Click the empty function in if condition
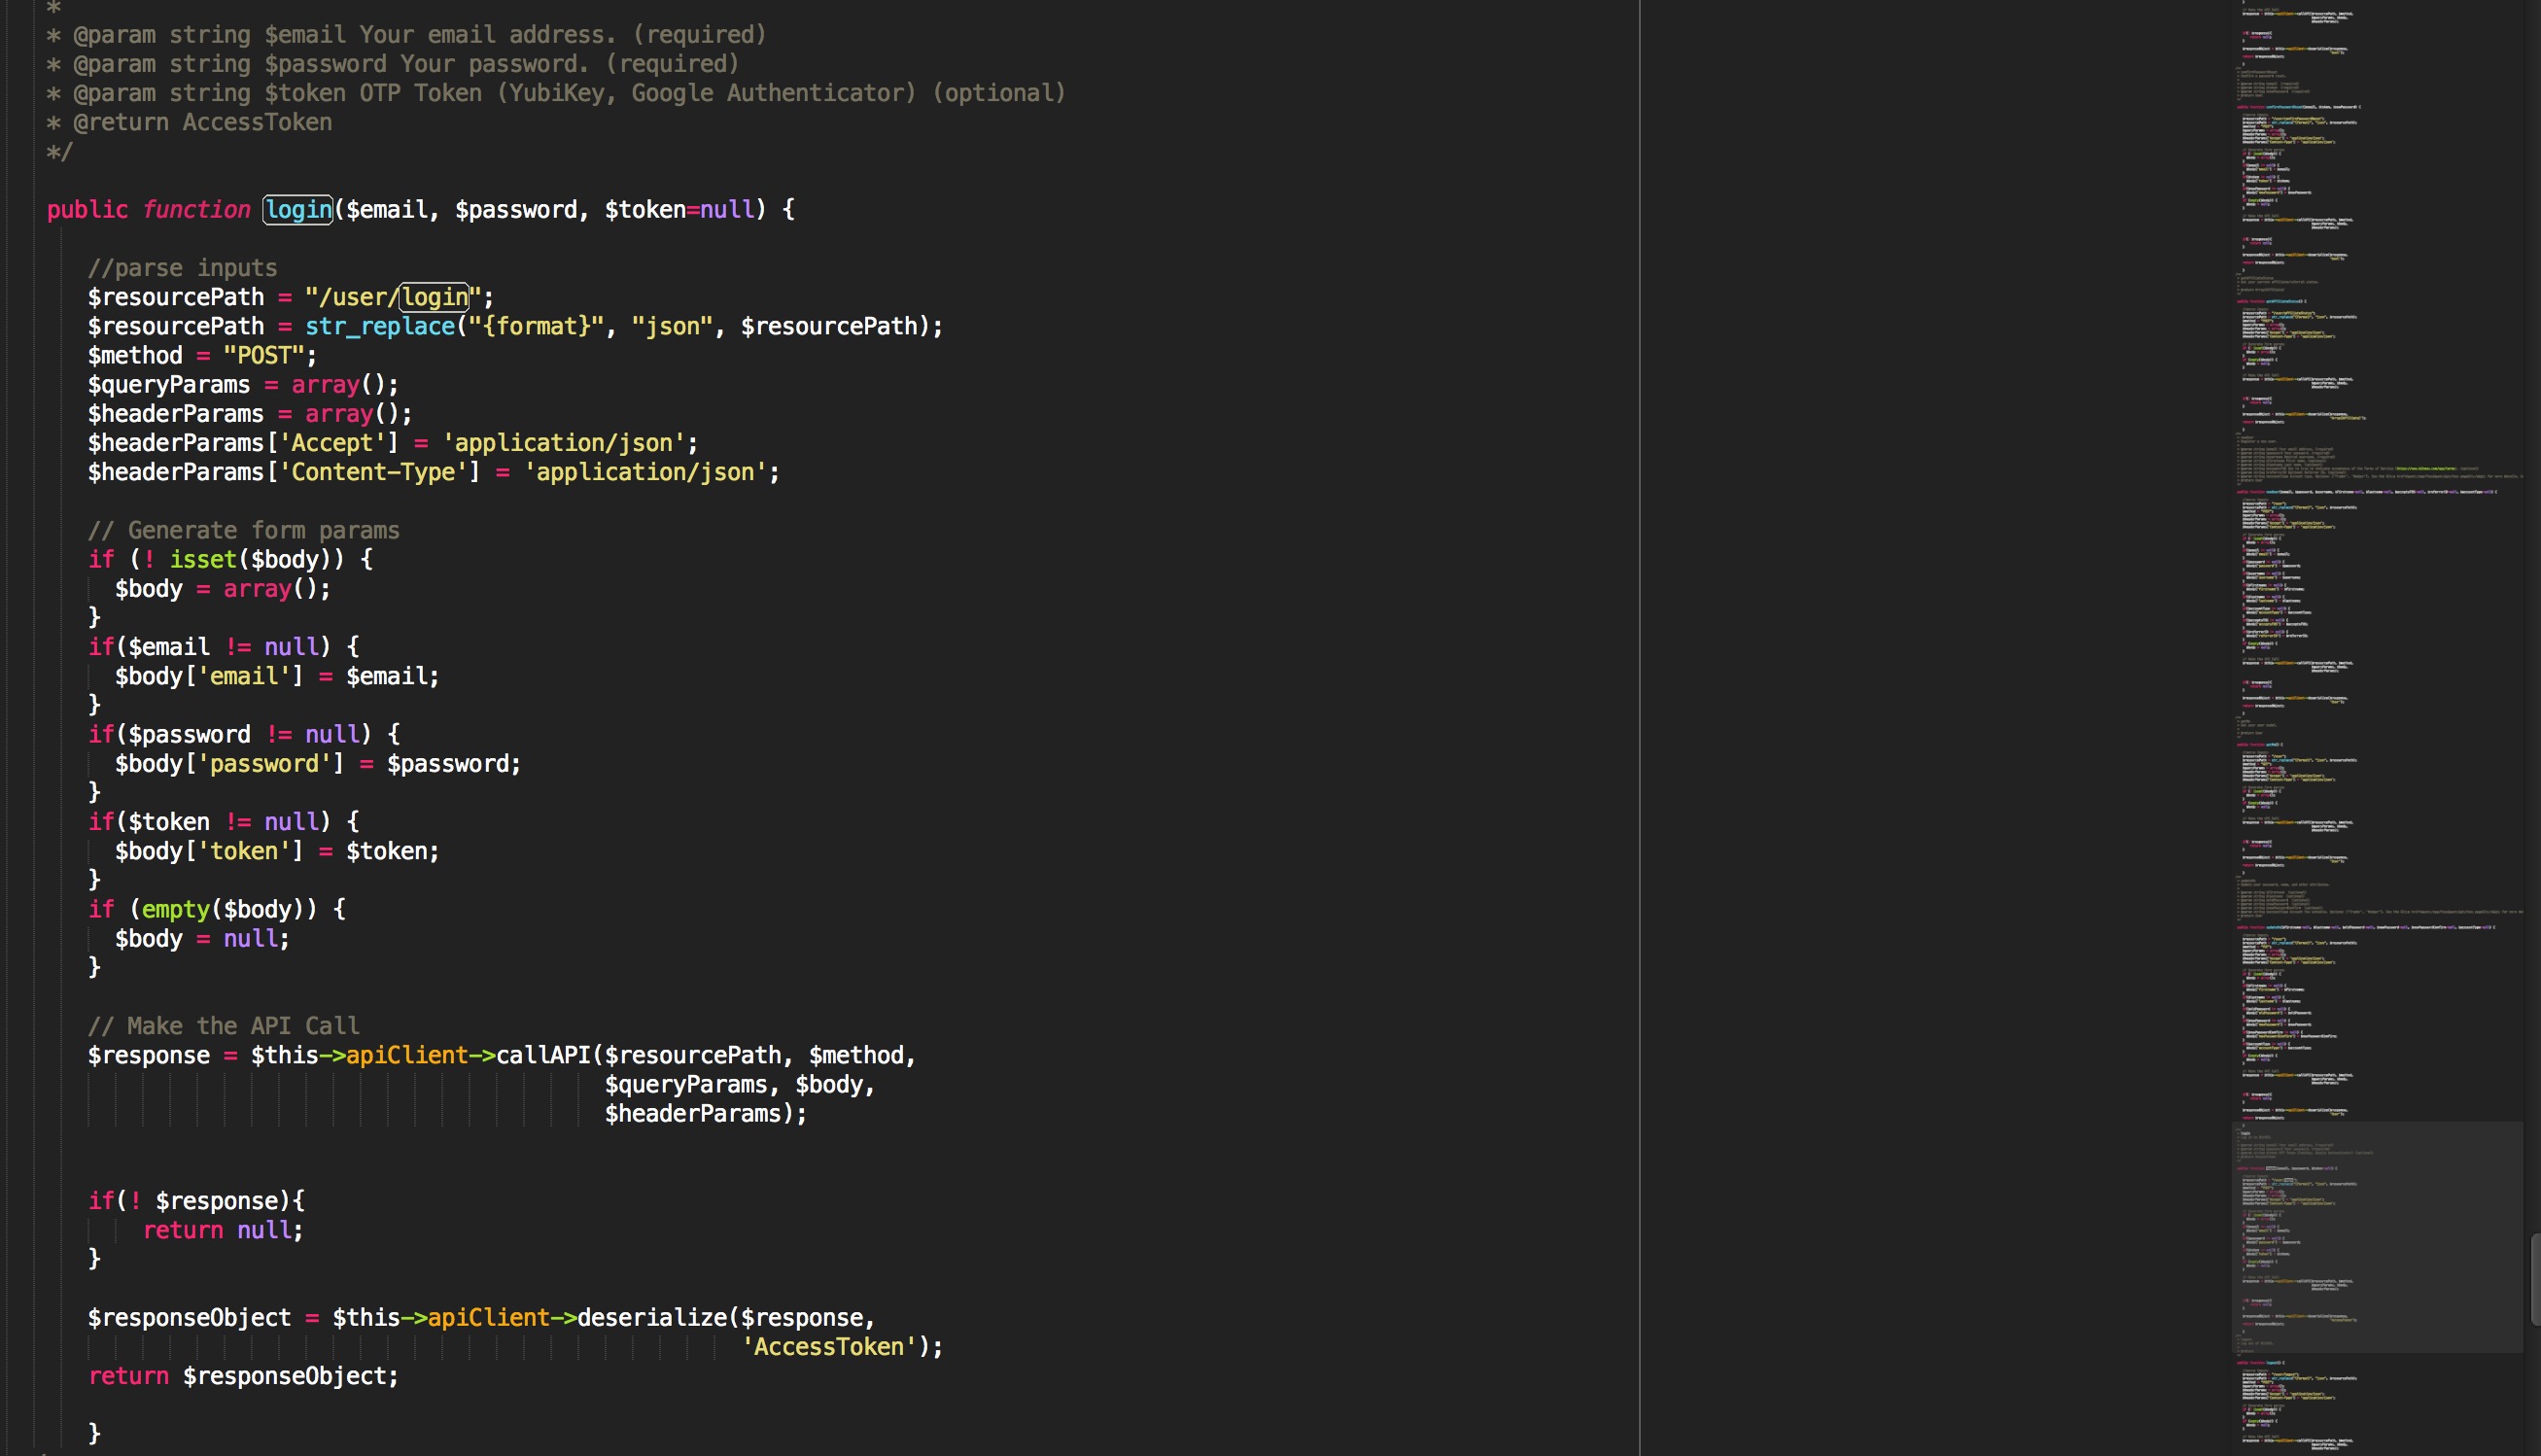 coord(176,909)
